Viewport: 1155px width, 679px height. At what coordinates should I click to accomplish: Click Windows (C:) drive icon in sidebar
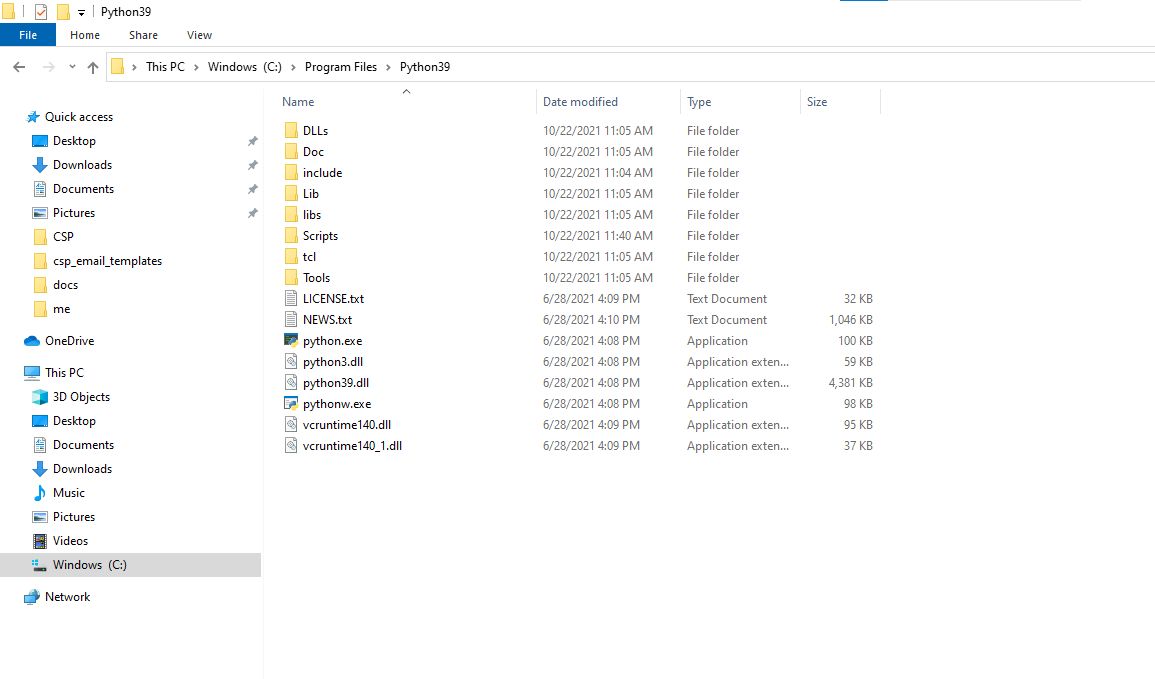[x=40, y=565]
